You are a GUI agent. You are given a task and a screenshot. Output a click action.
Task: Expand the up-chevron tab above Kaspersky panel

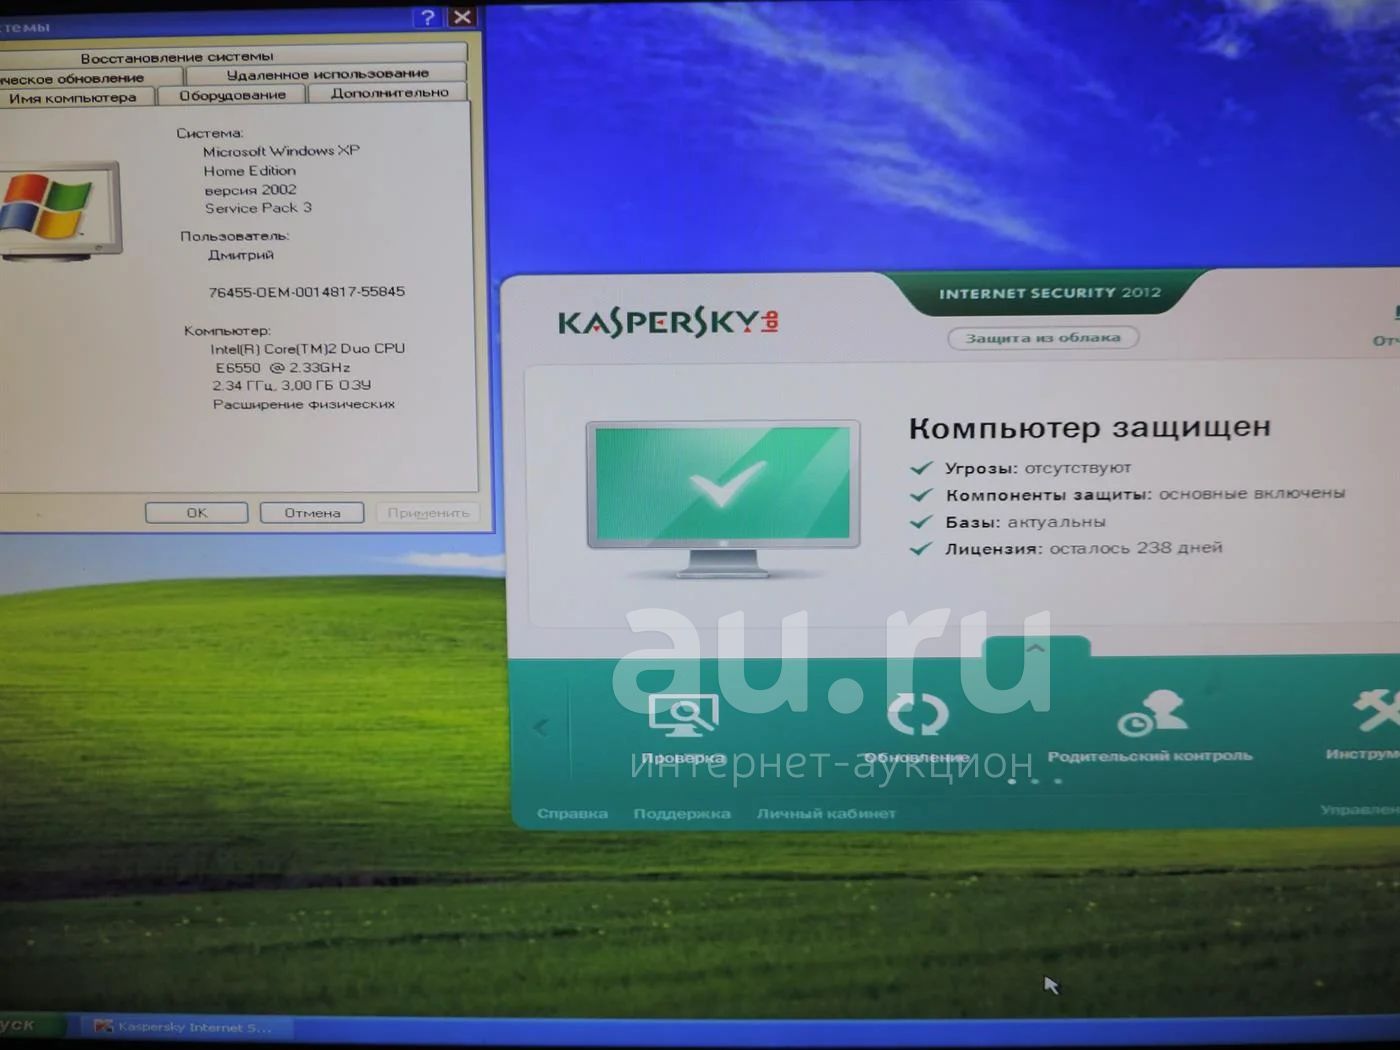pos(1036,648)
